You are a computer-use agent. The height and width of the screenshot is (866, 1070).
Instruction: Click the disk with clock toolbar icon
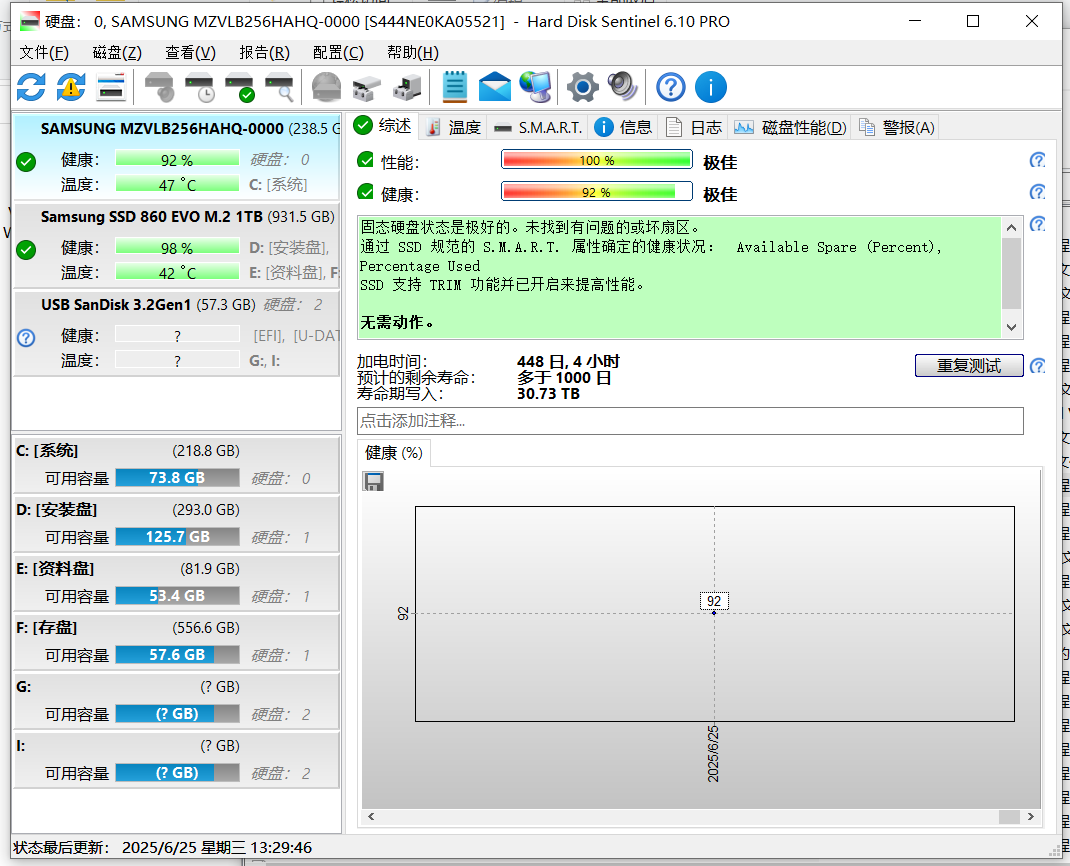200,87
